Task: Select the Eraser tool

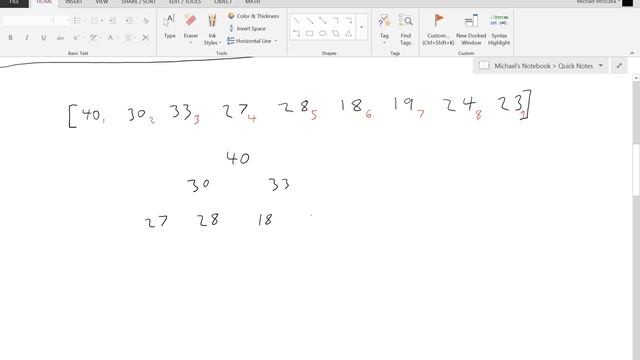Action: 191,24
